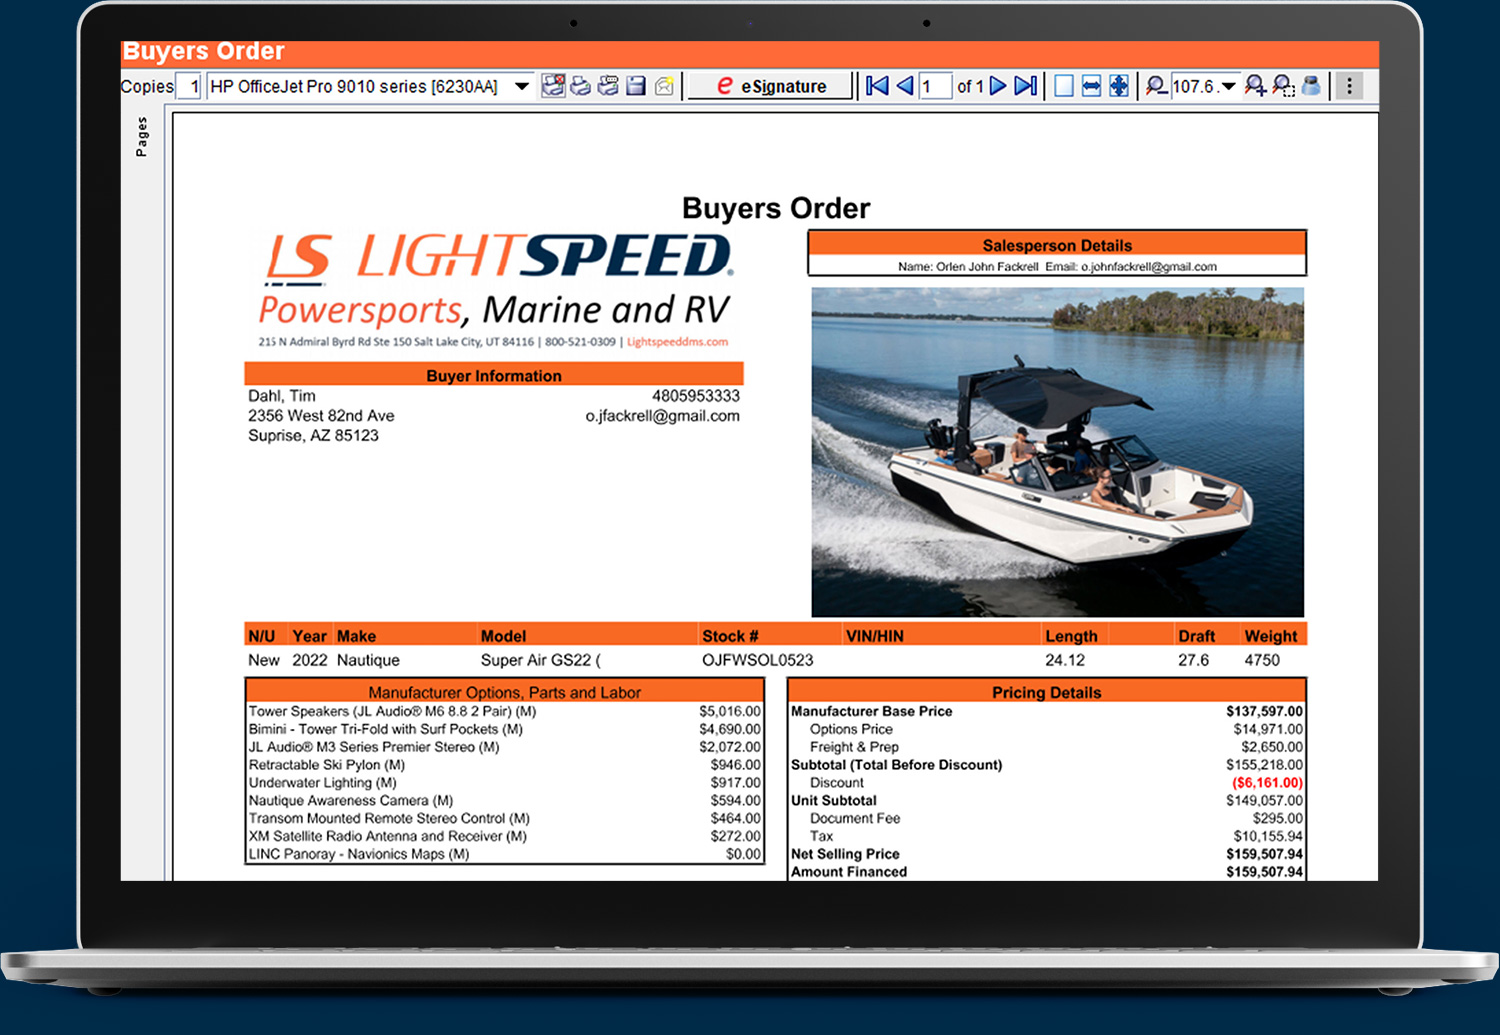The height and width of the screenshot is (1035, 1500).
Task: Click the "XM Satellite Radio Antenna" row
Action: (505, 836)
